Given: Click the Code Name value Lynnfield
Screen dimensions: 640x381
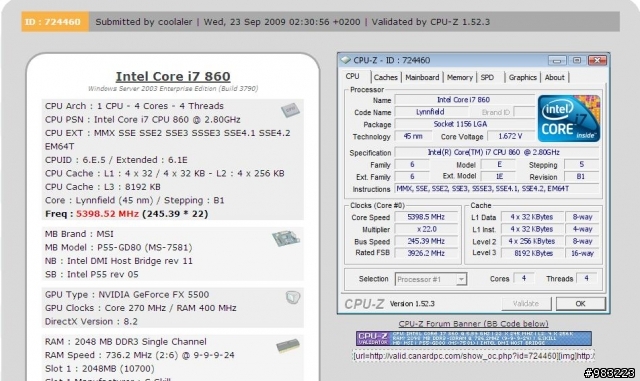Looking at the screenshot, I should (x=430, y=111).
